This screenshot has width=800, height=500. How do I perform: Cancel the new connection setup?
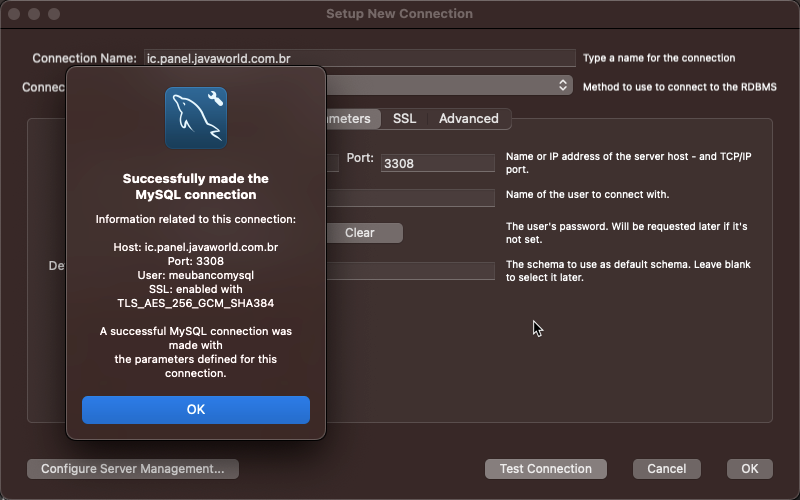[x=666, y=469]
